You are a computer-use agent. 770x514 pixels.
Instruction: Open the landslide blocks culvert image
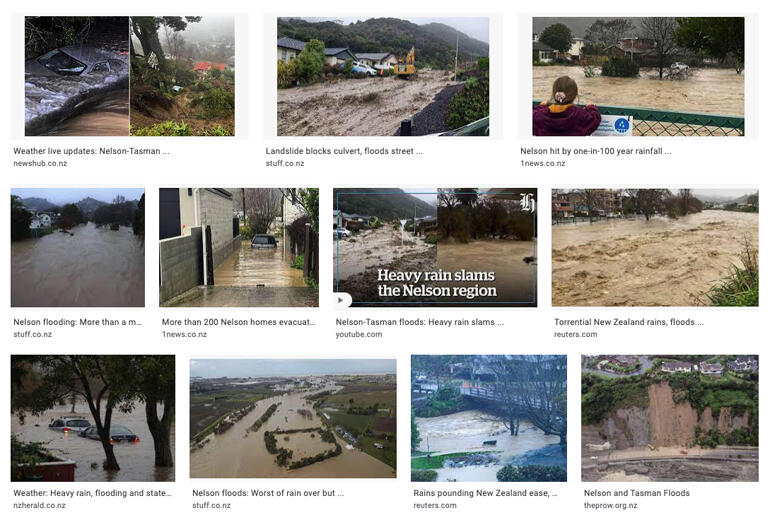(383, 76)
